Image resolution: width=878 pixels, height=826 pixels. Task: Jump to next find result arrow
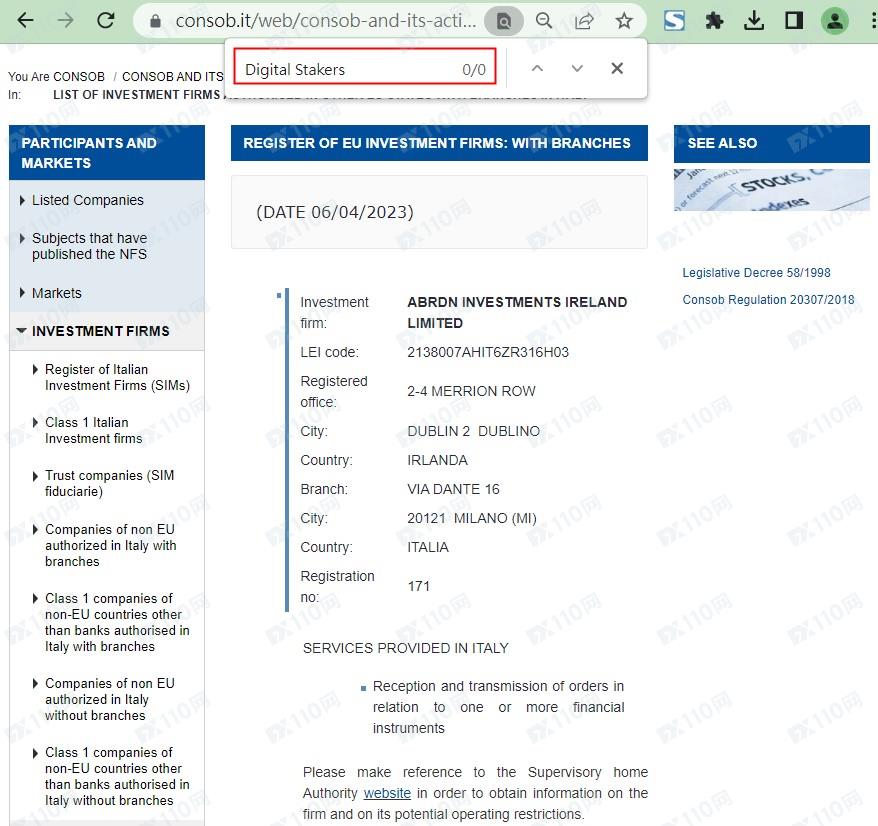coord(577,69)
